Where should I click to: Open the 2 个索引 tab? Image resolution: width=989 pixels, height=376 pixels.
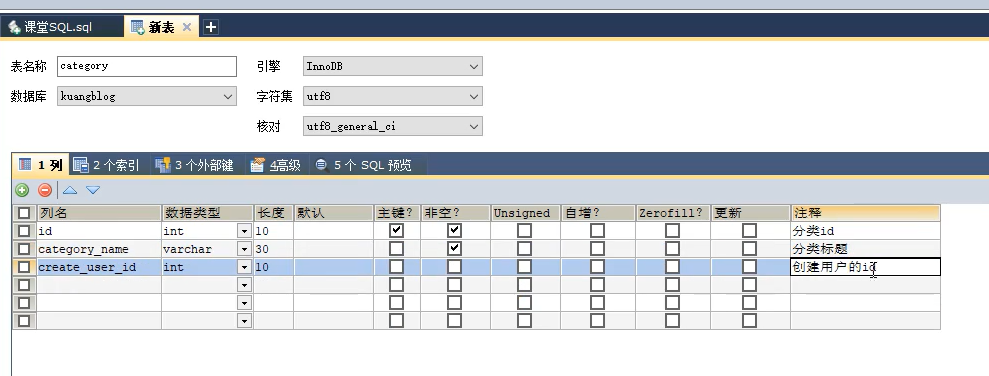107,165
